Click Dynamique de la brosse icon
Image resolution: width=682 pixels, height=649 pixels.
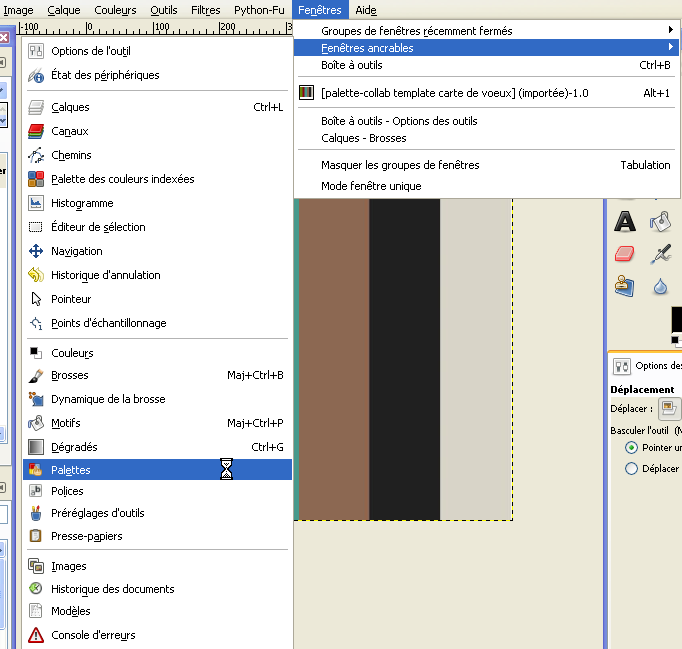point(36,399)
